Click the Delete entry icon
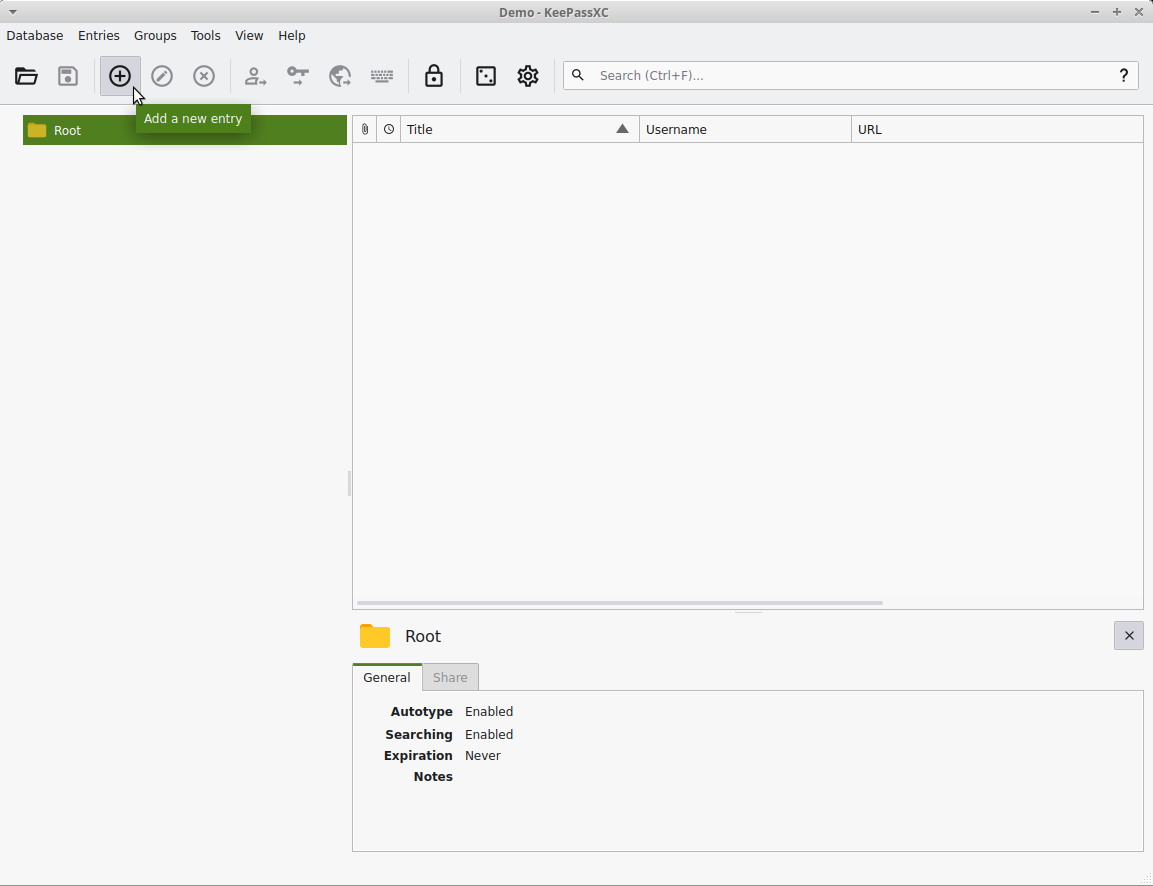The width and height of the screenshot is (1153, 886). (x=204, y=76)
